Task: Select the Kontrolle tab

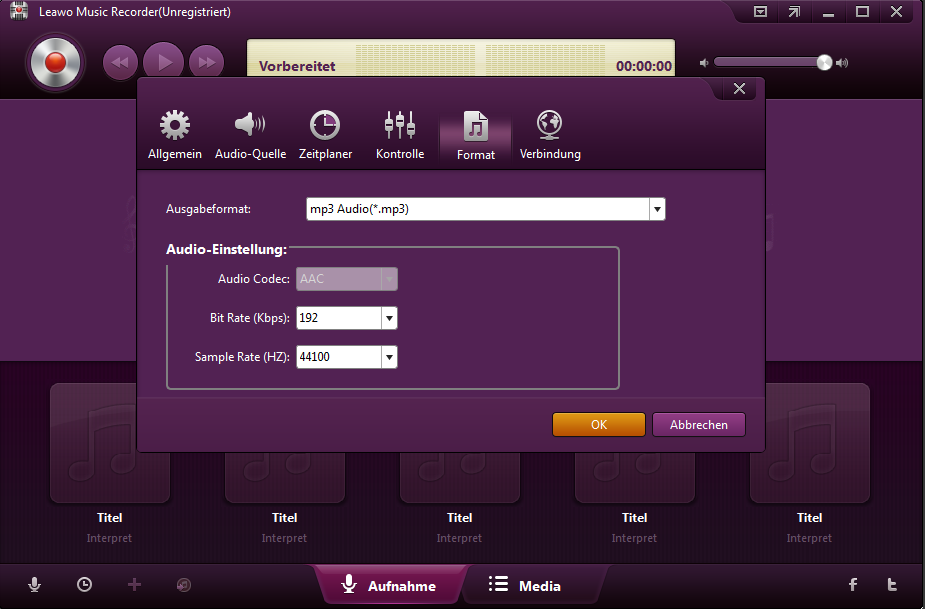Action: click(x=400, y=135)
